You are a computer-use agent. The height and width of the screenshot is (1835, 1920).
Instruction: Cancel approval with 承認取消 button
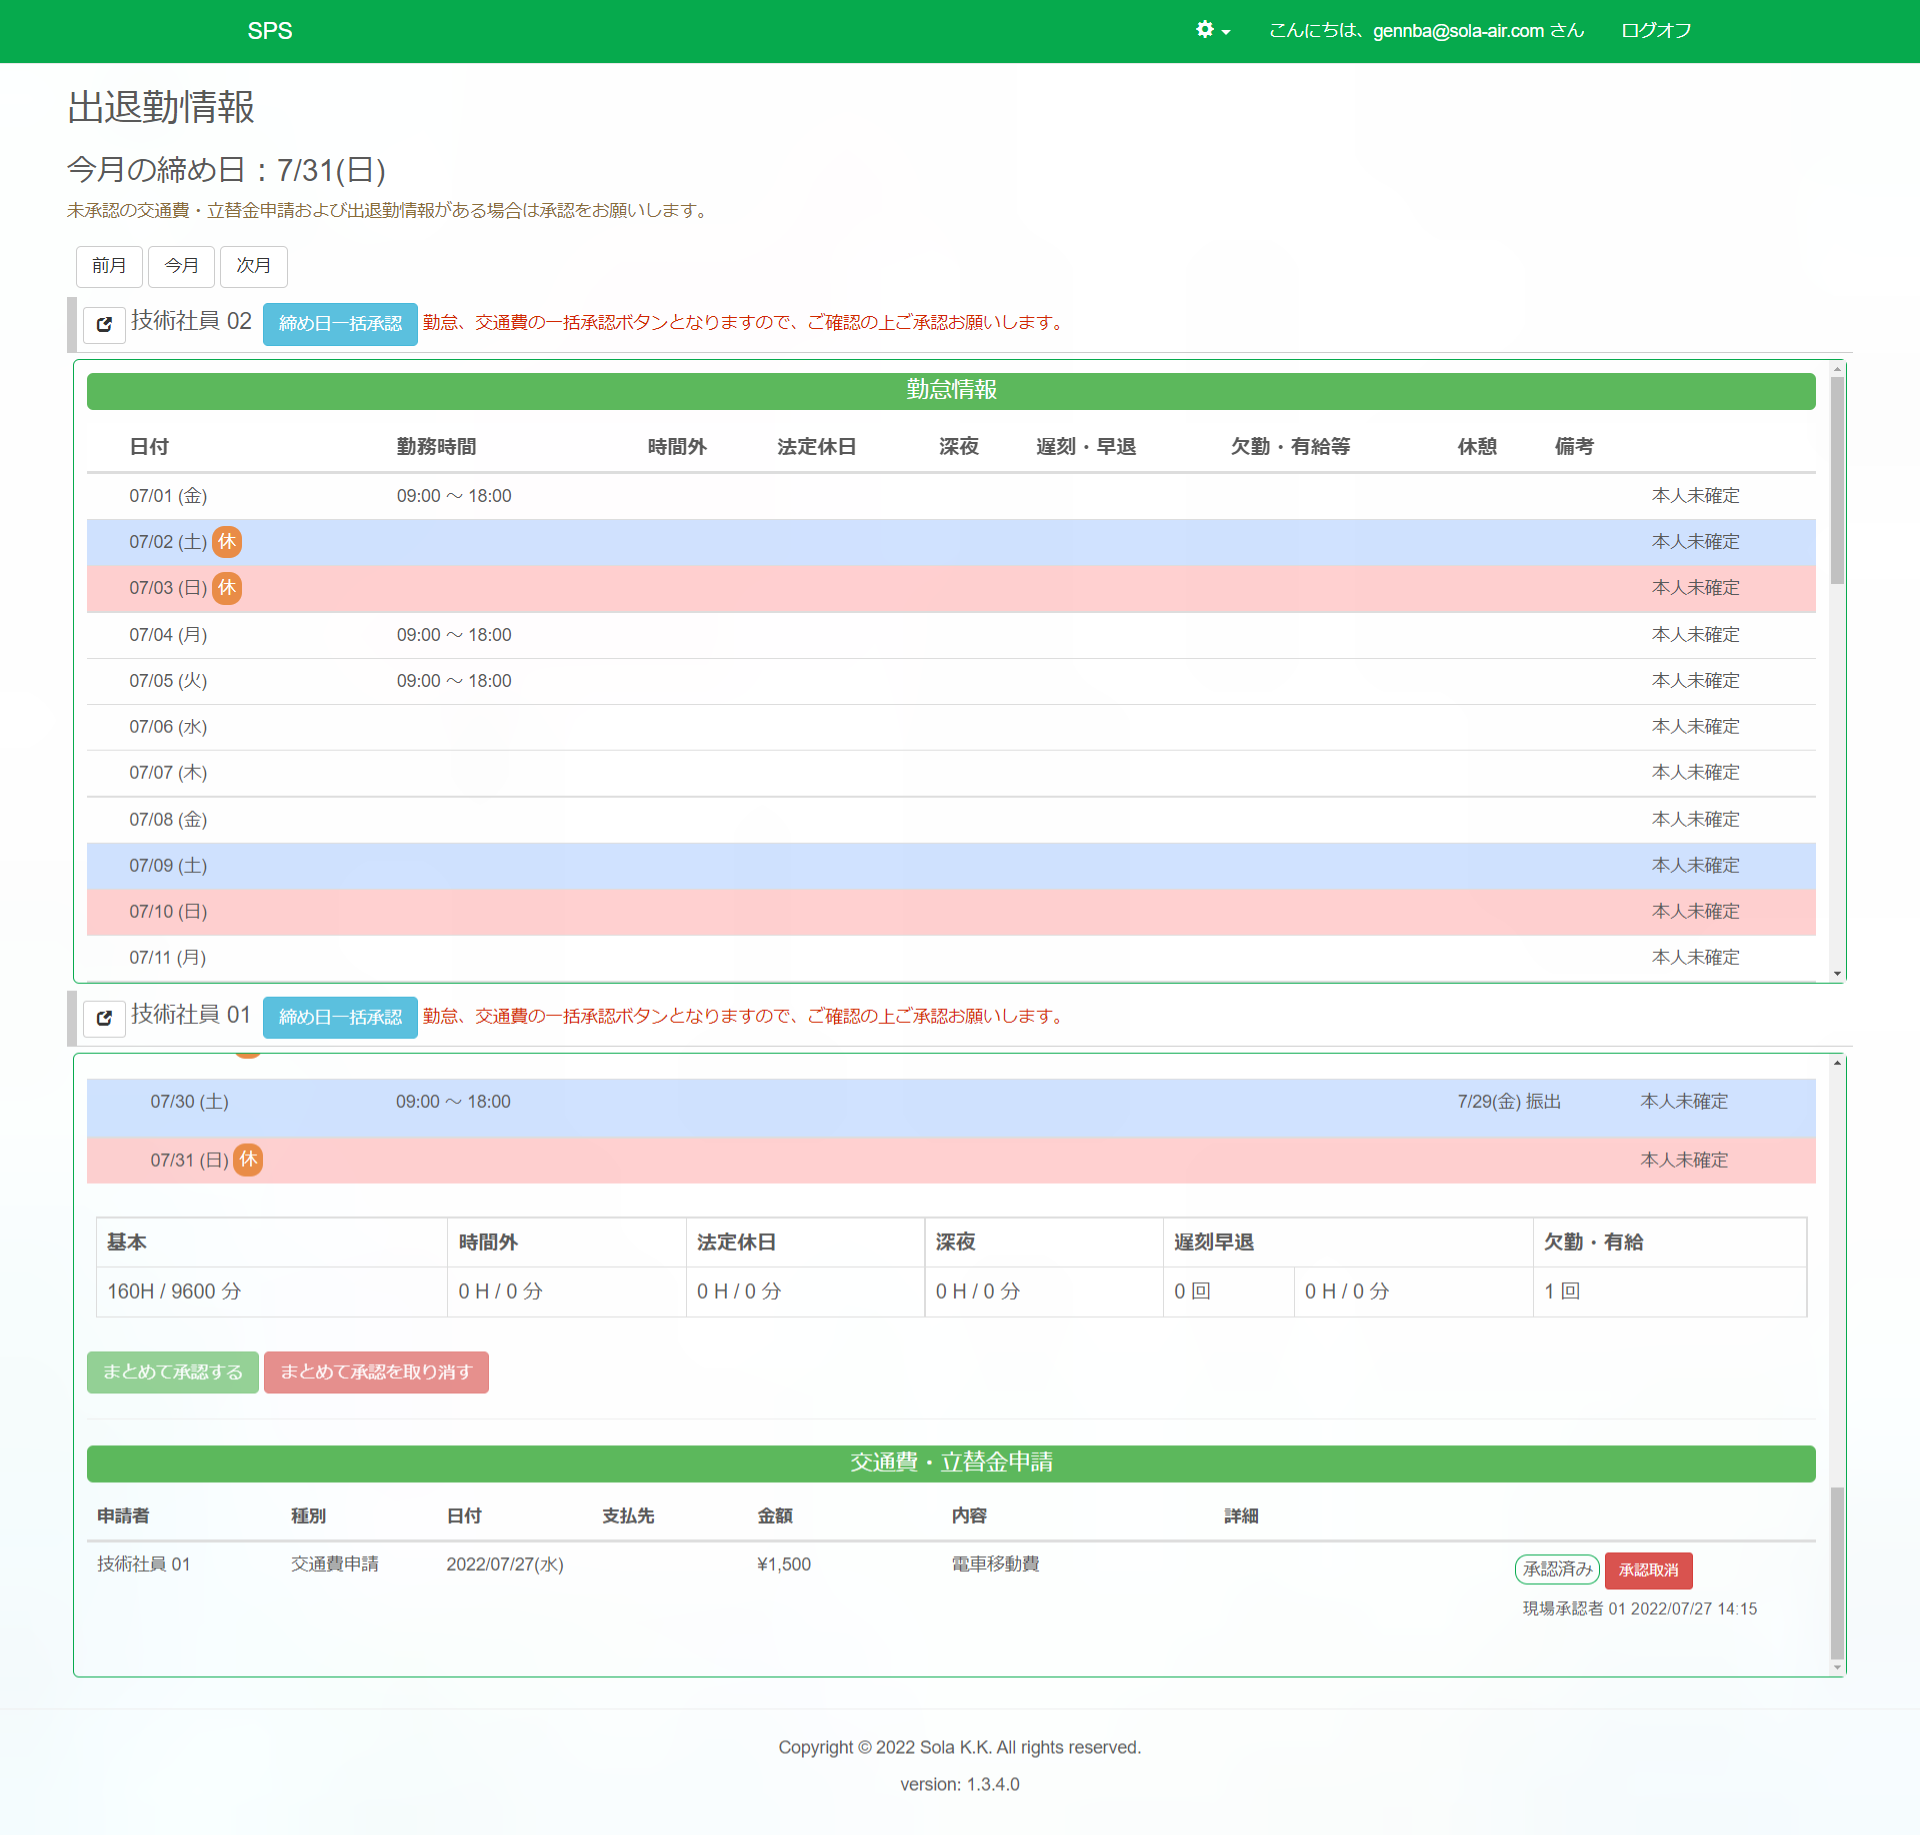1648,1570
